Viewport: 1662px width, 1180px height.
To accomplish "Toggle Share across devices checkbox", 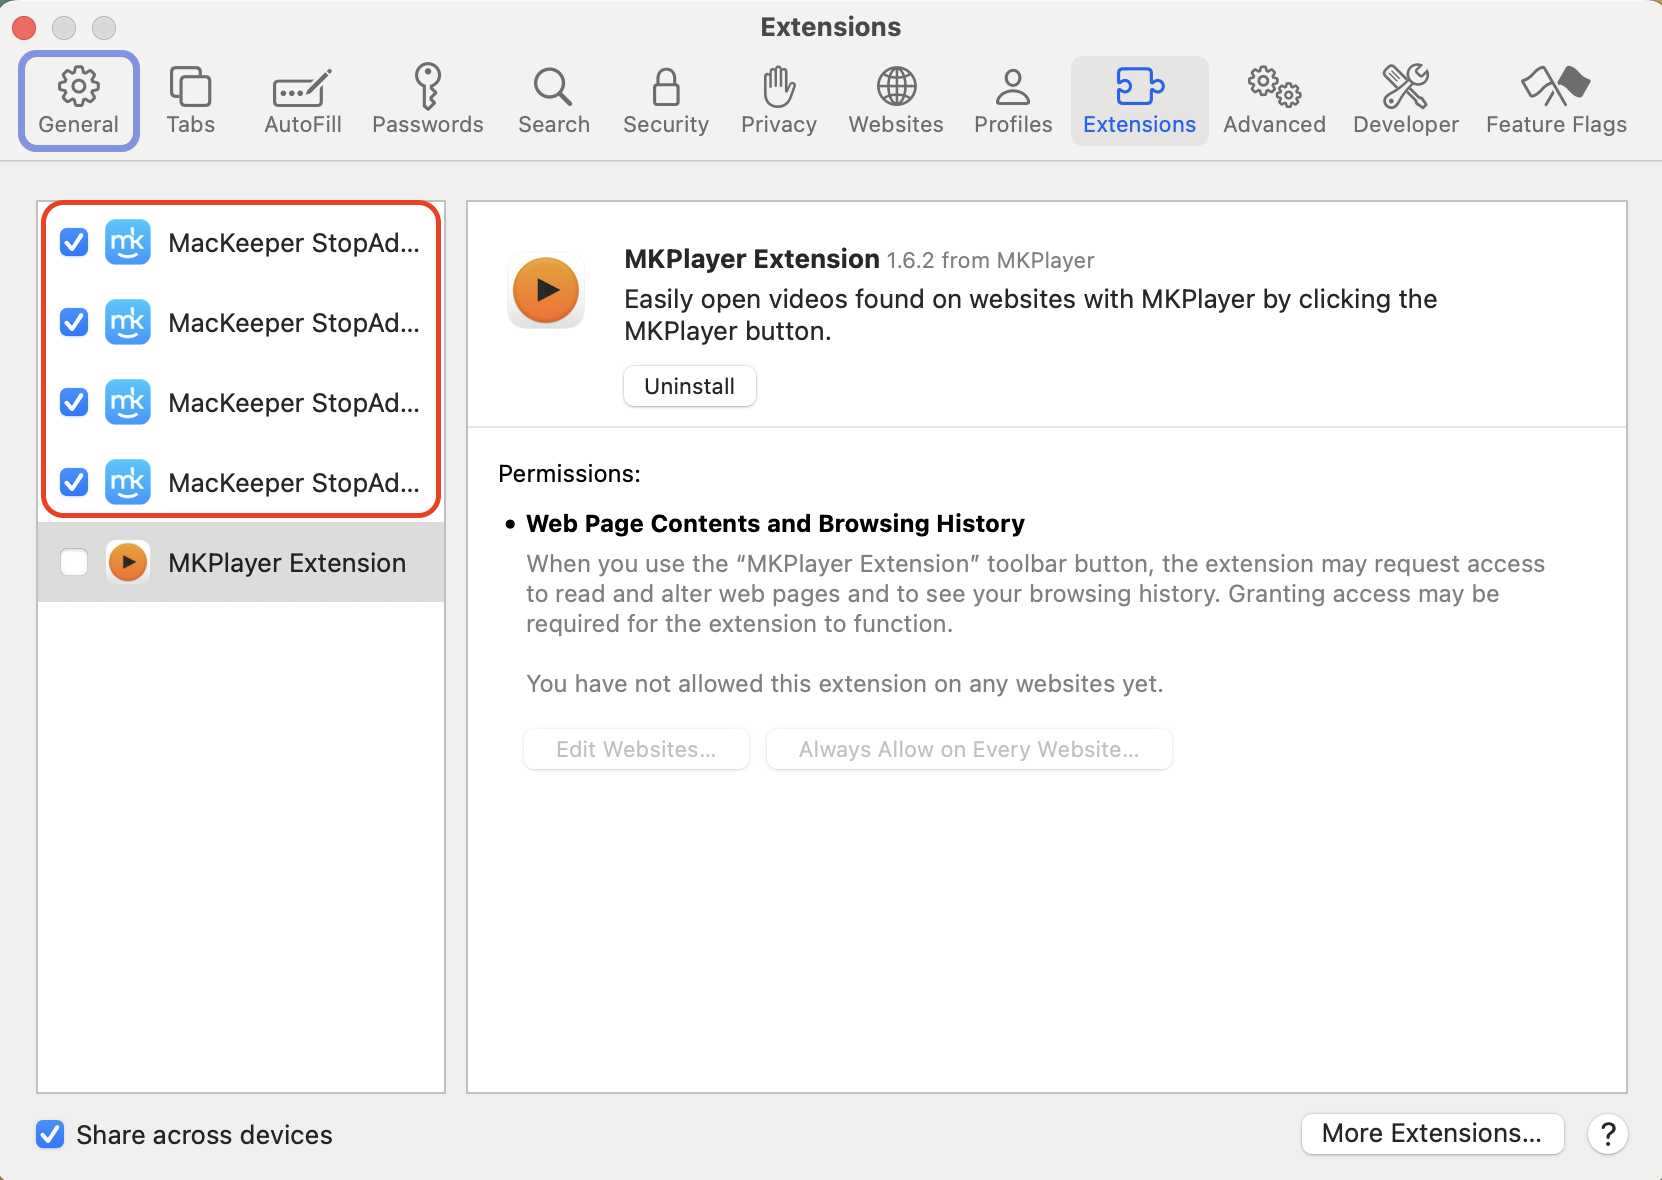I will [50, 1134].
